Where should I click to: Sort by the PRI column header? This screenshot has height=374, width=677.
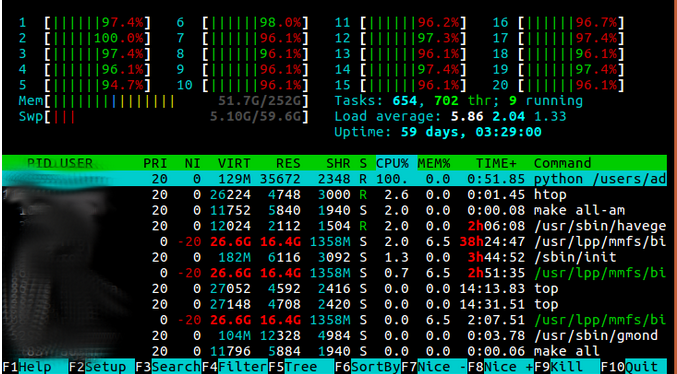pyautogui.click(x=155, y=163)
